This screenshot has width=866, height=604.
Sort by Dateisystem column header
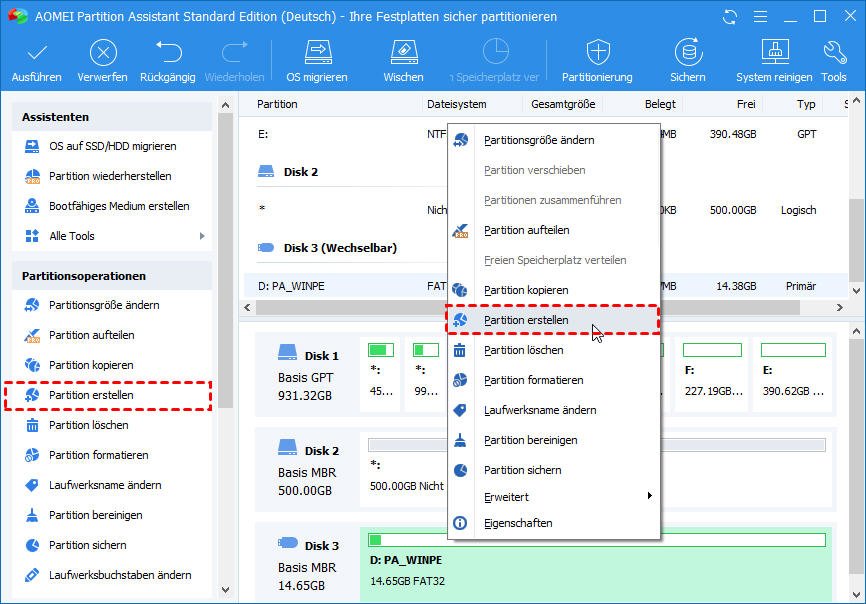click(x=457, y=104)
